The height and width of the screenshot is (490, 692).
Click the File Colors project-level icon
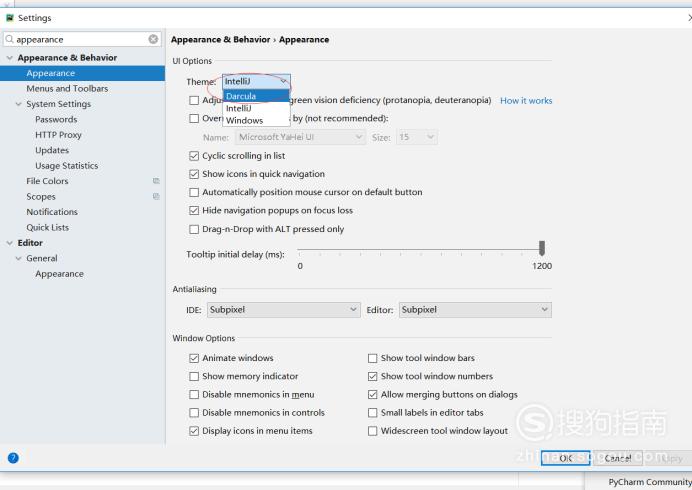pos(156,181)
